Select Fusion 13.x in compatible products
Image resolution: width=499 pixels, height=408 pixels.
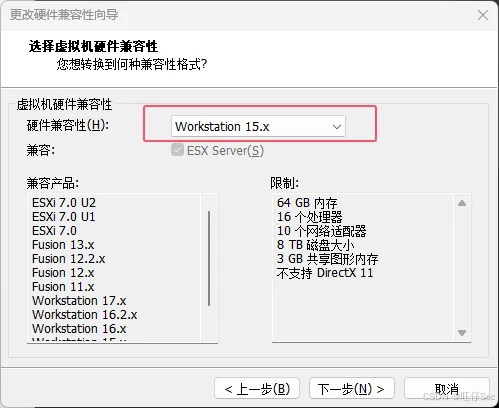pyautogui.click(x=63, y=245)
